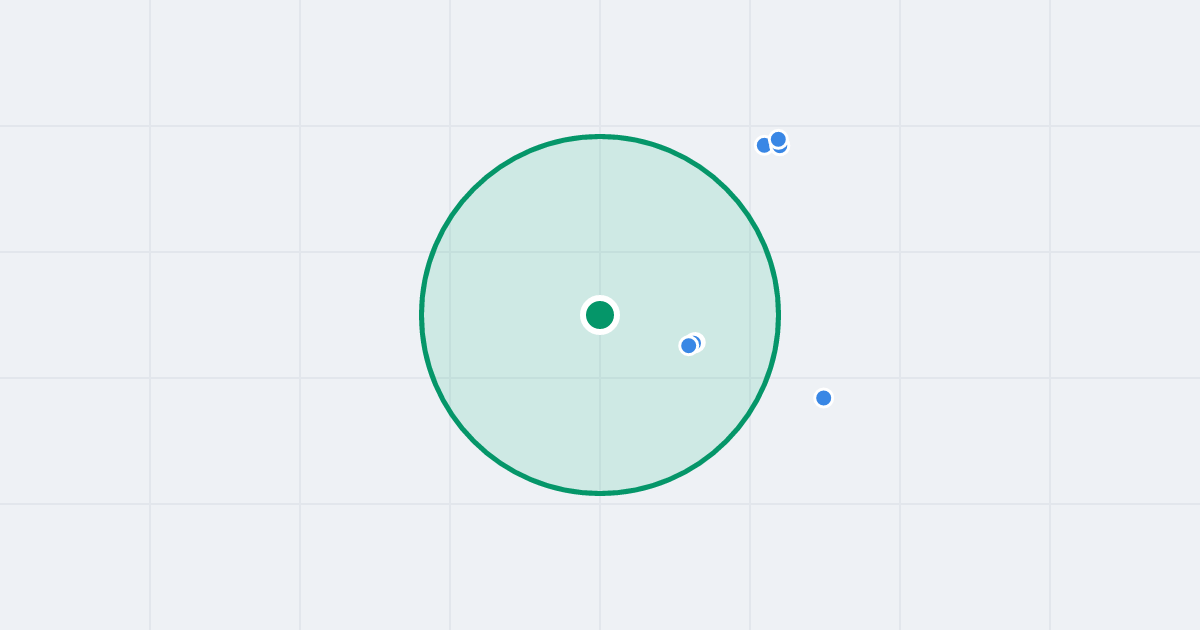Image resolution: width=1200 pixels, height=630 pixels.
Task: Pick the topmost blue marker in the three-marker cluster
Action: [778, 139]
